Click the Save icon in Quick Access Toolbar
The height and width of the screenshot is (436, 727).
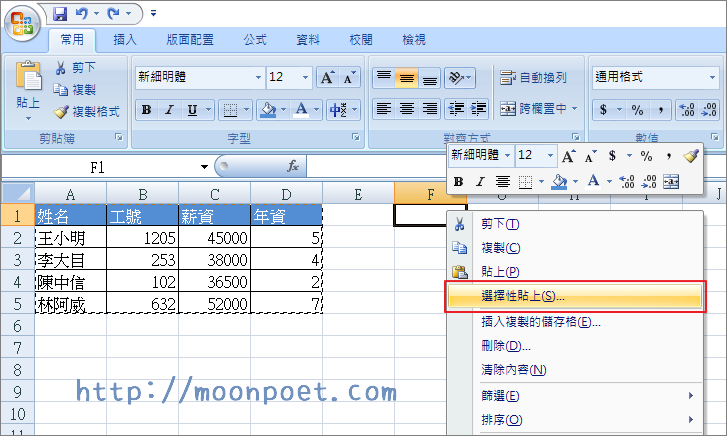(x=60, y=14)
